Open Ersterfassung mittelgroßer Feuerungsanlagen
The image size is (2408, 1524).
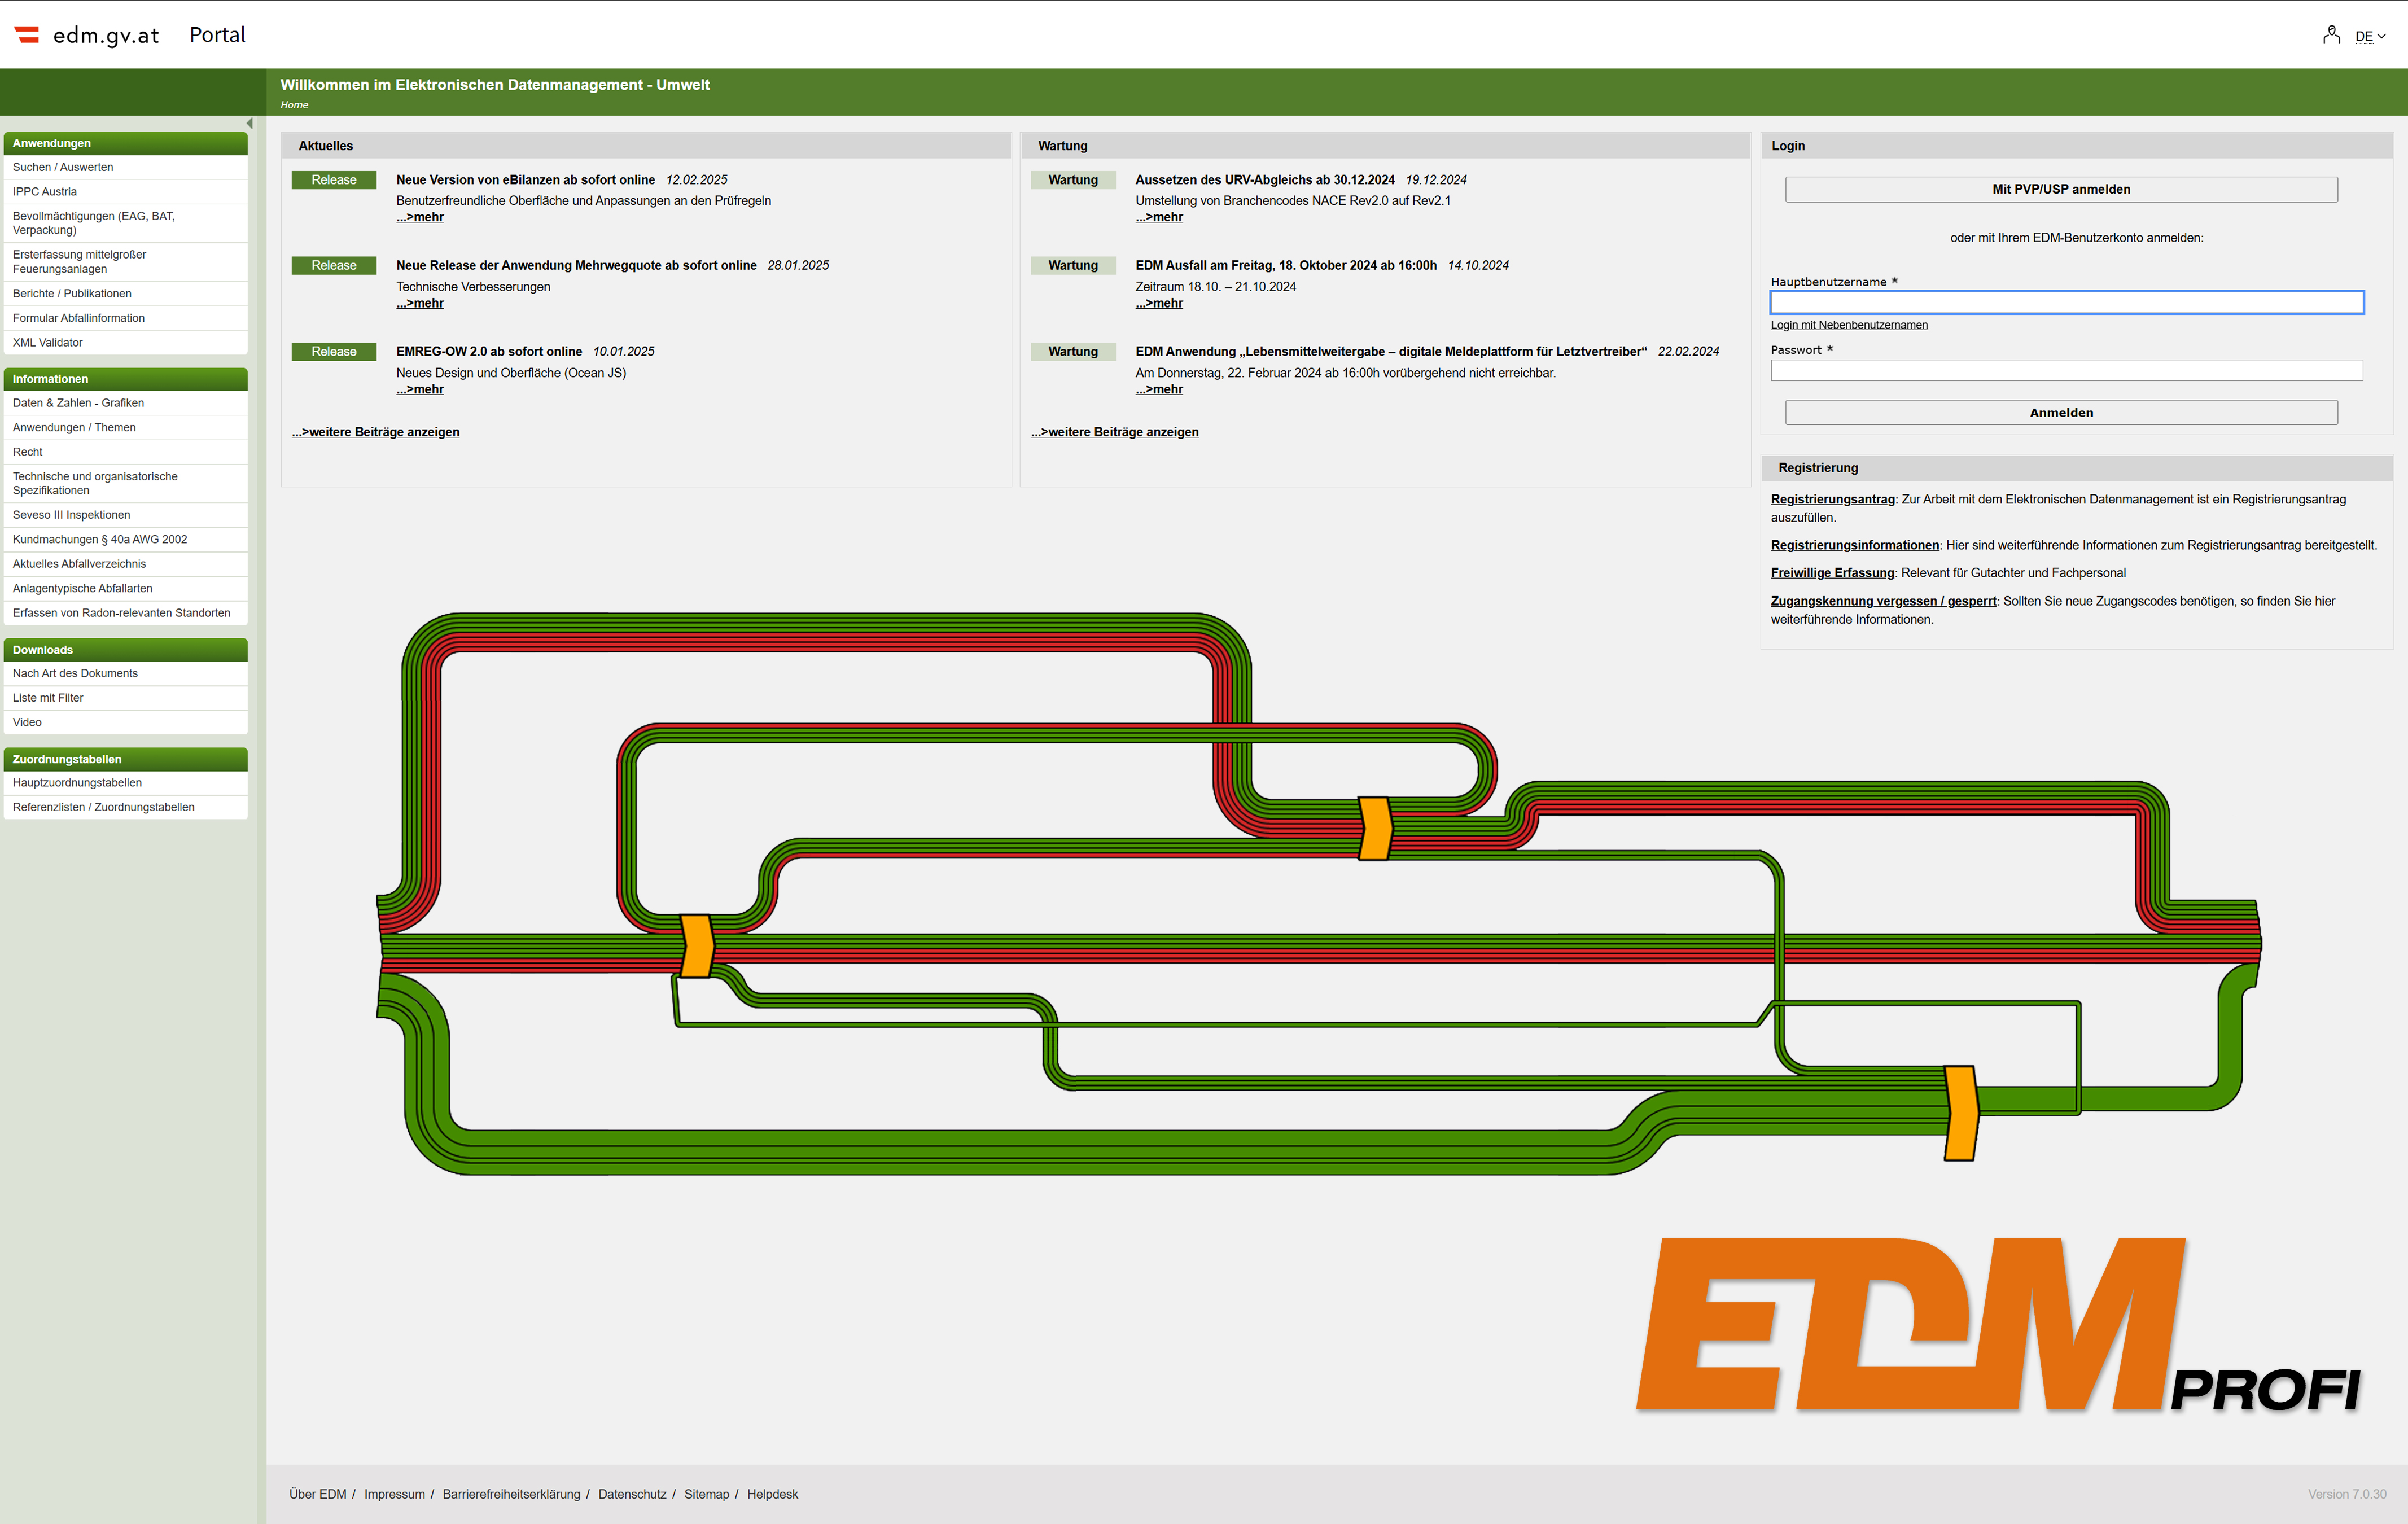tap(126, 262)
